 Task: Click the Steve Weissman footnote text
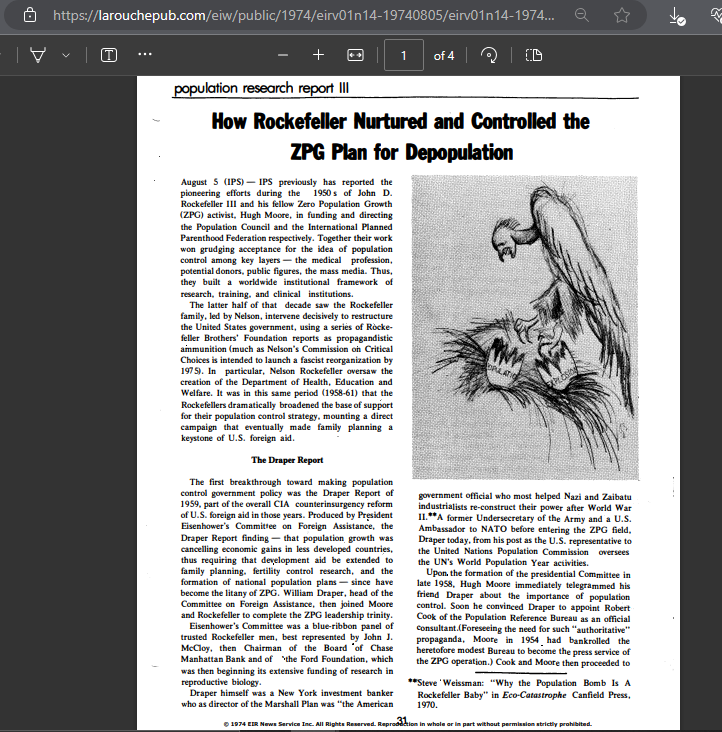[x=519, y=694]
